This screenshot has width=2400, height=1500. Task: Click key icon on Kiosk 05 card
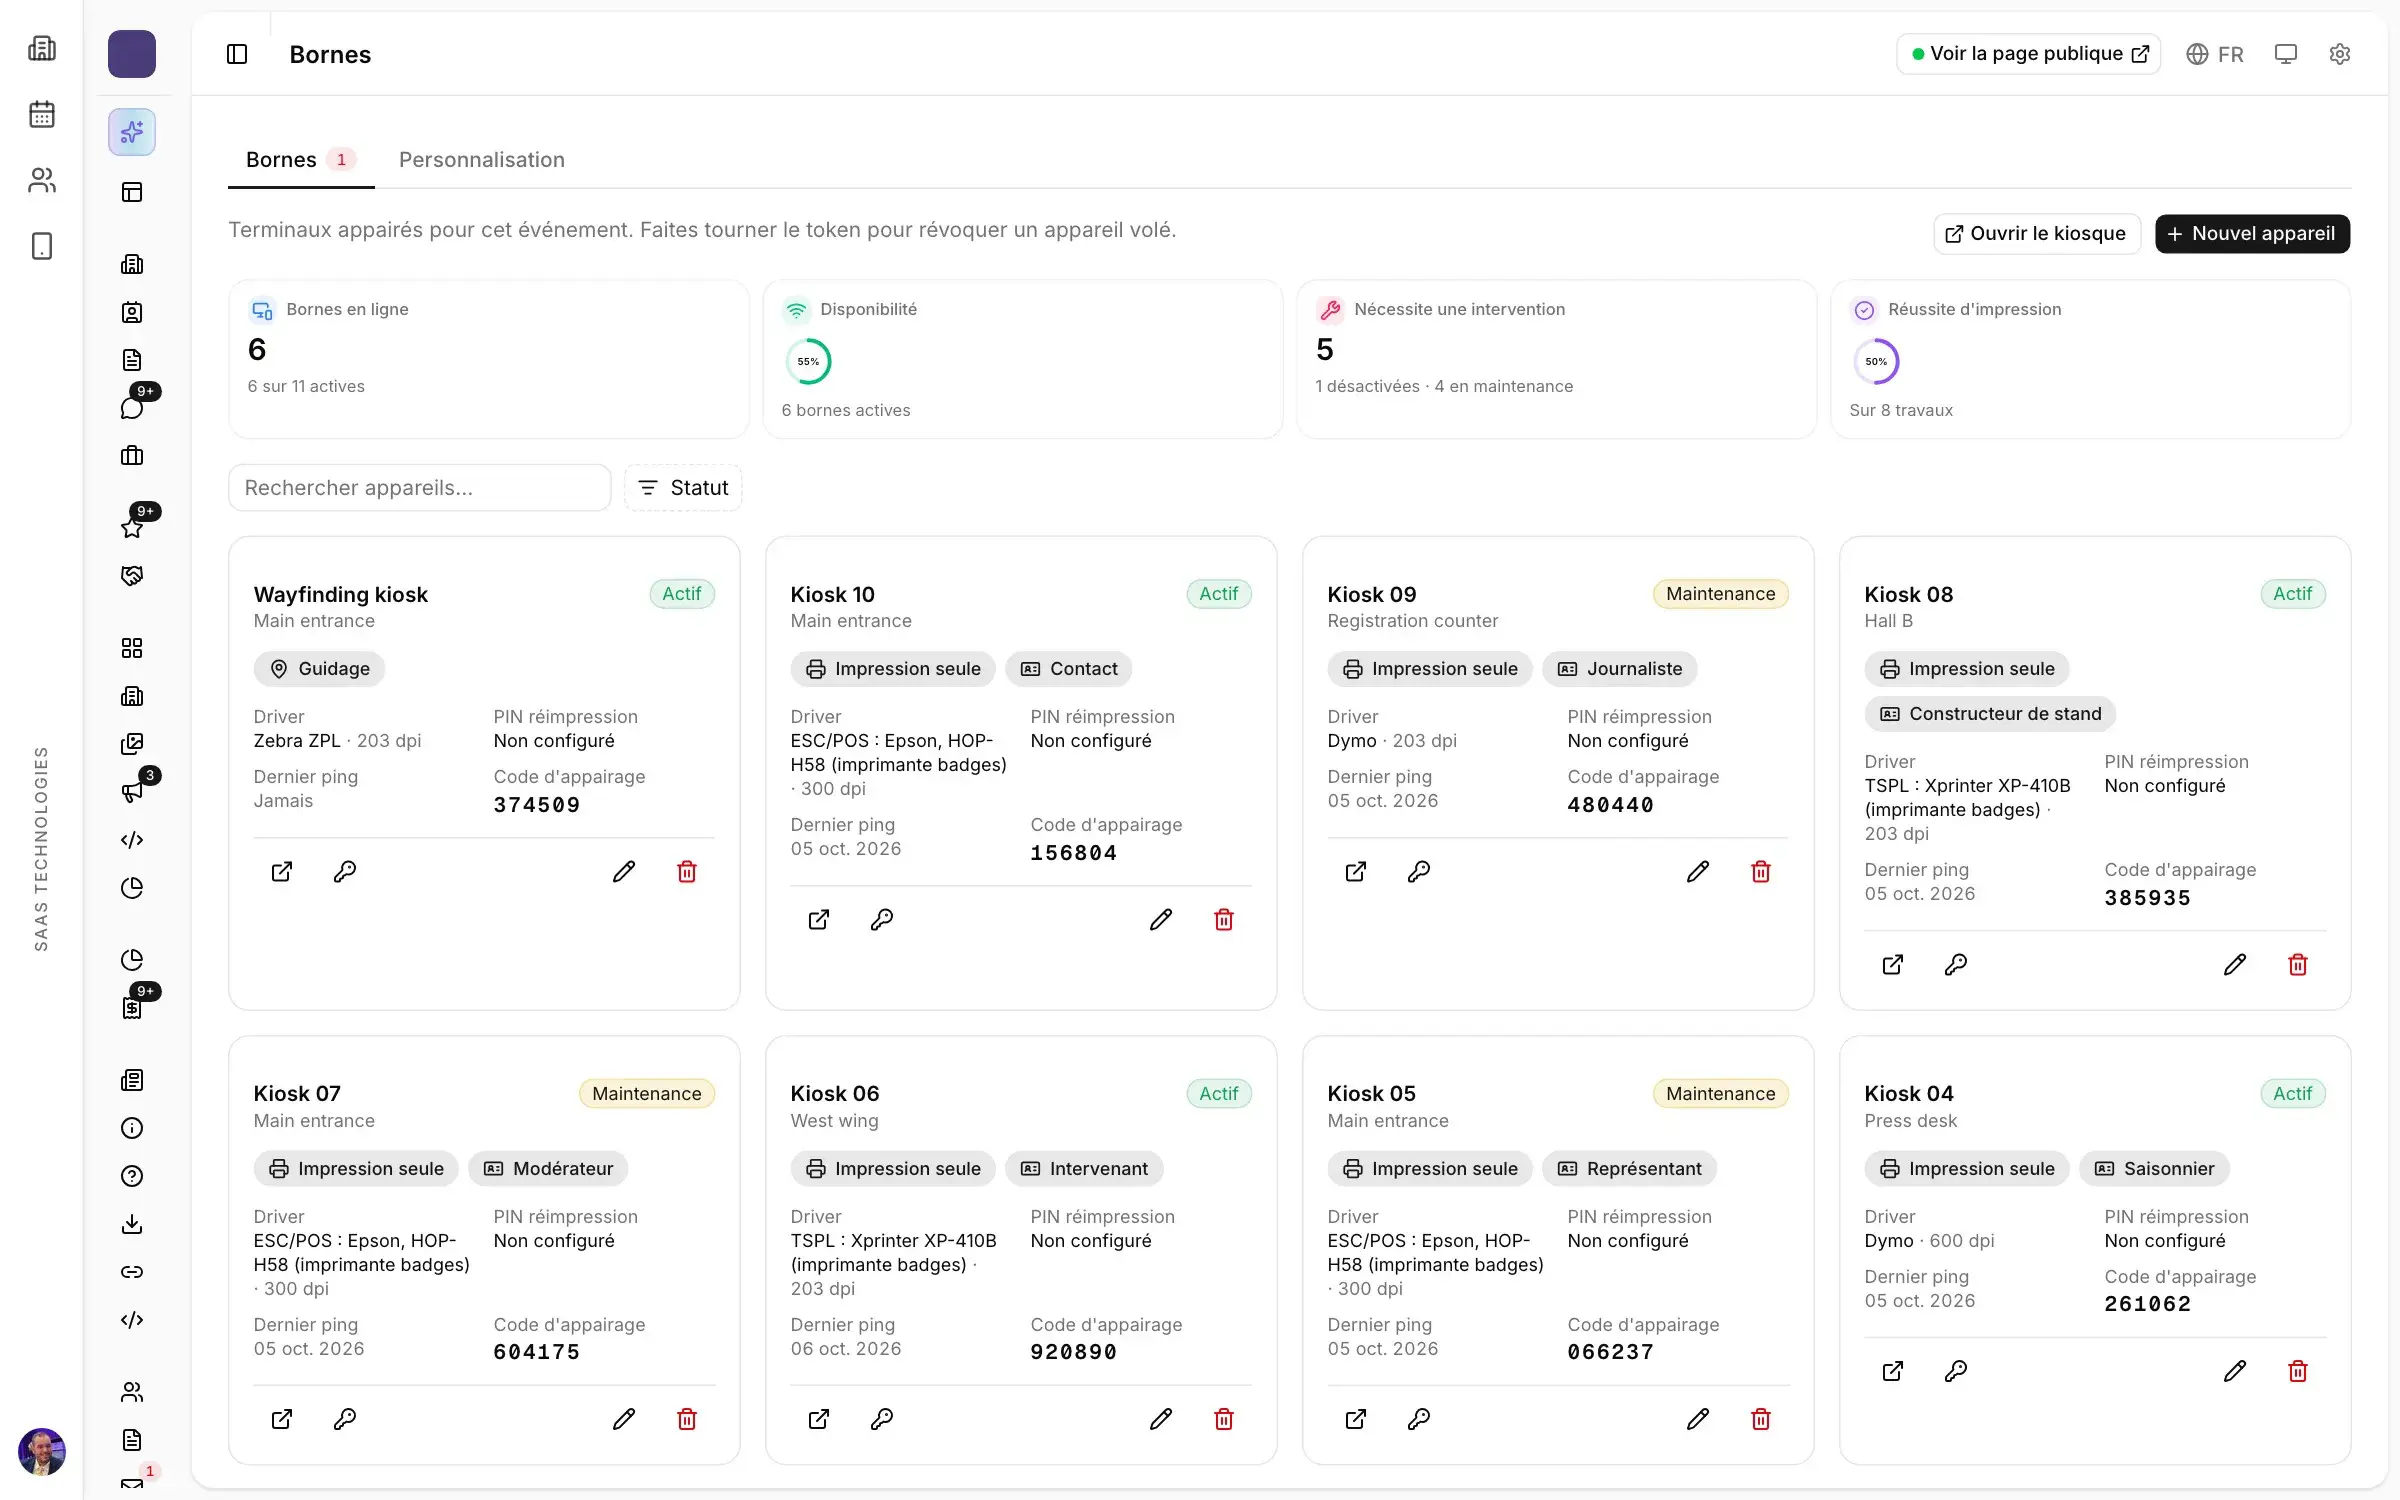click(1419, 1419)
